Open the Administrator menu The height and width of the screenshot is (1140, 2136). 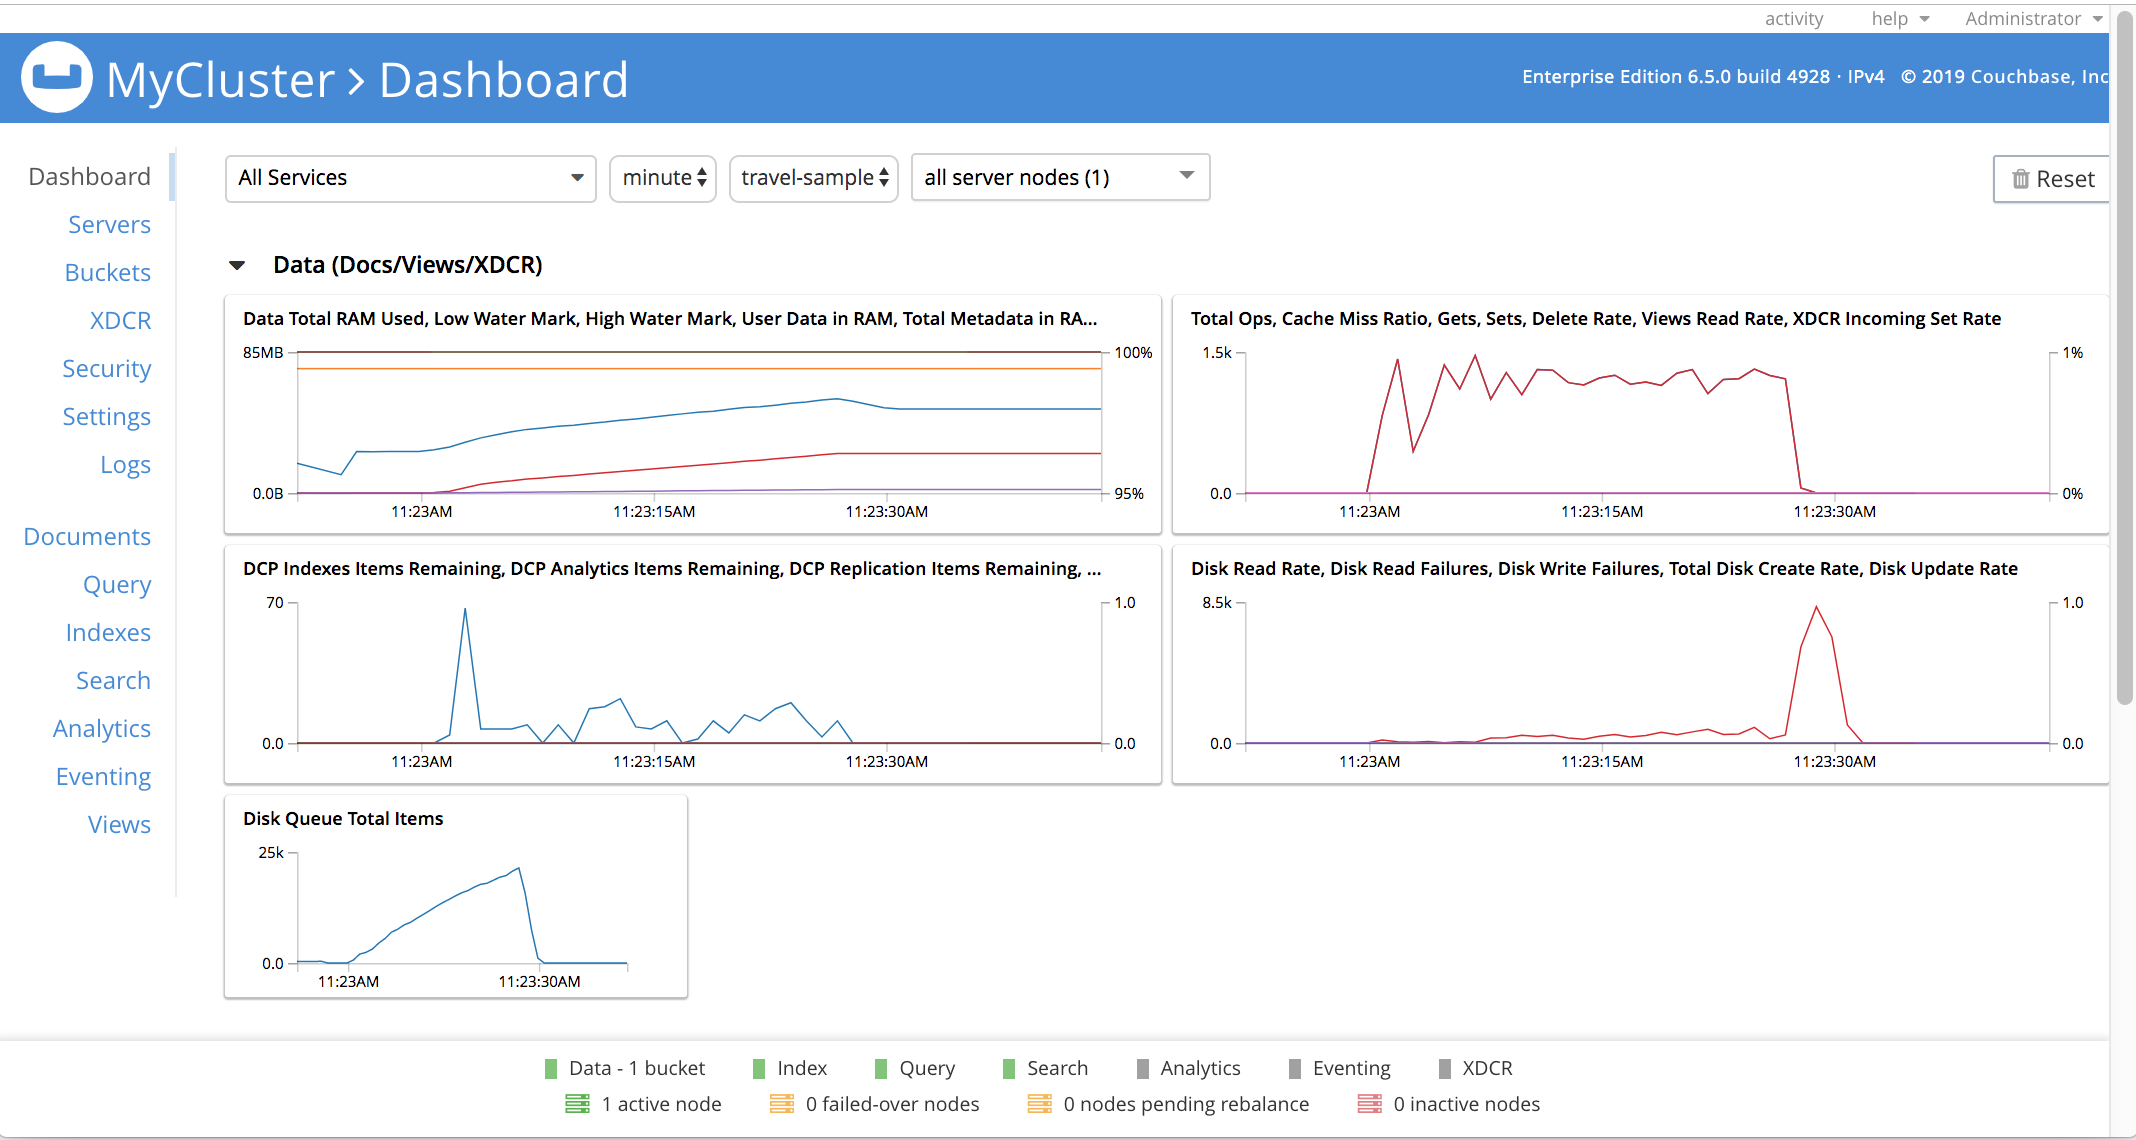(2033, 18)
